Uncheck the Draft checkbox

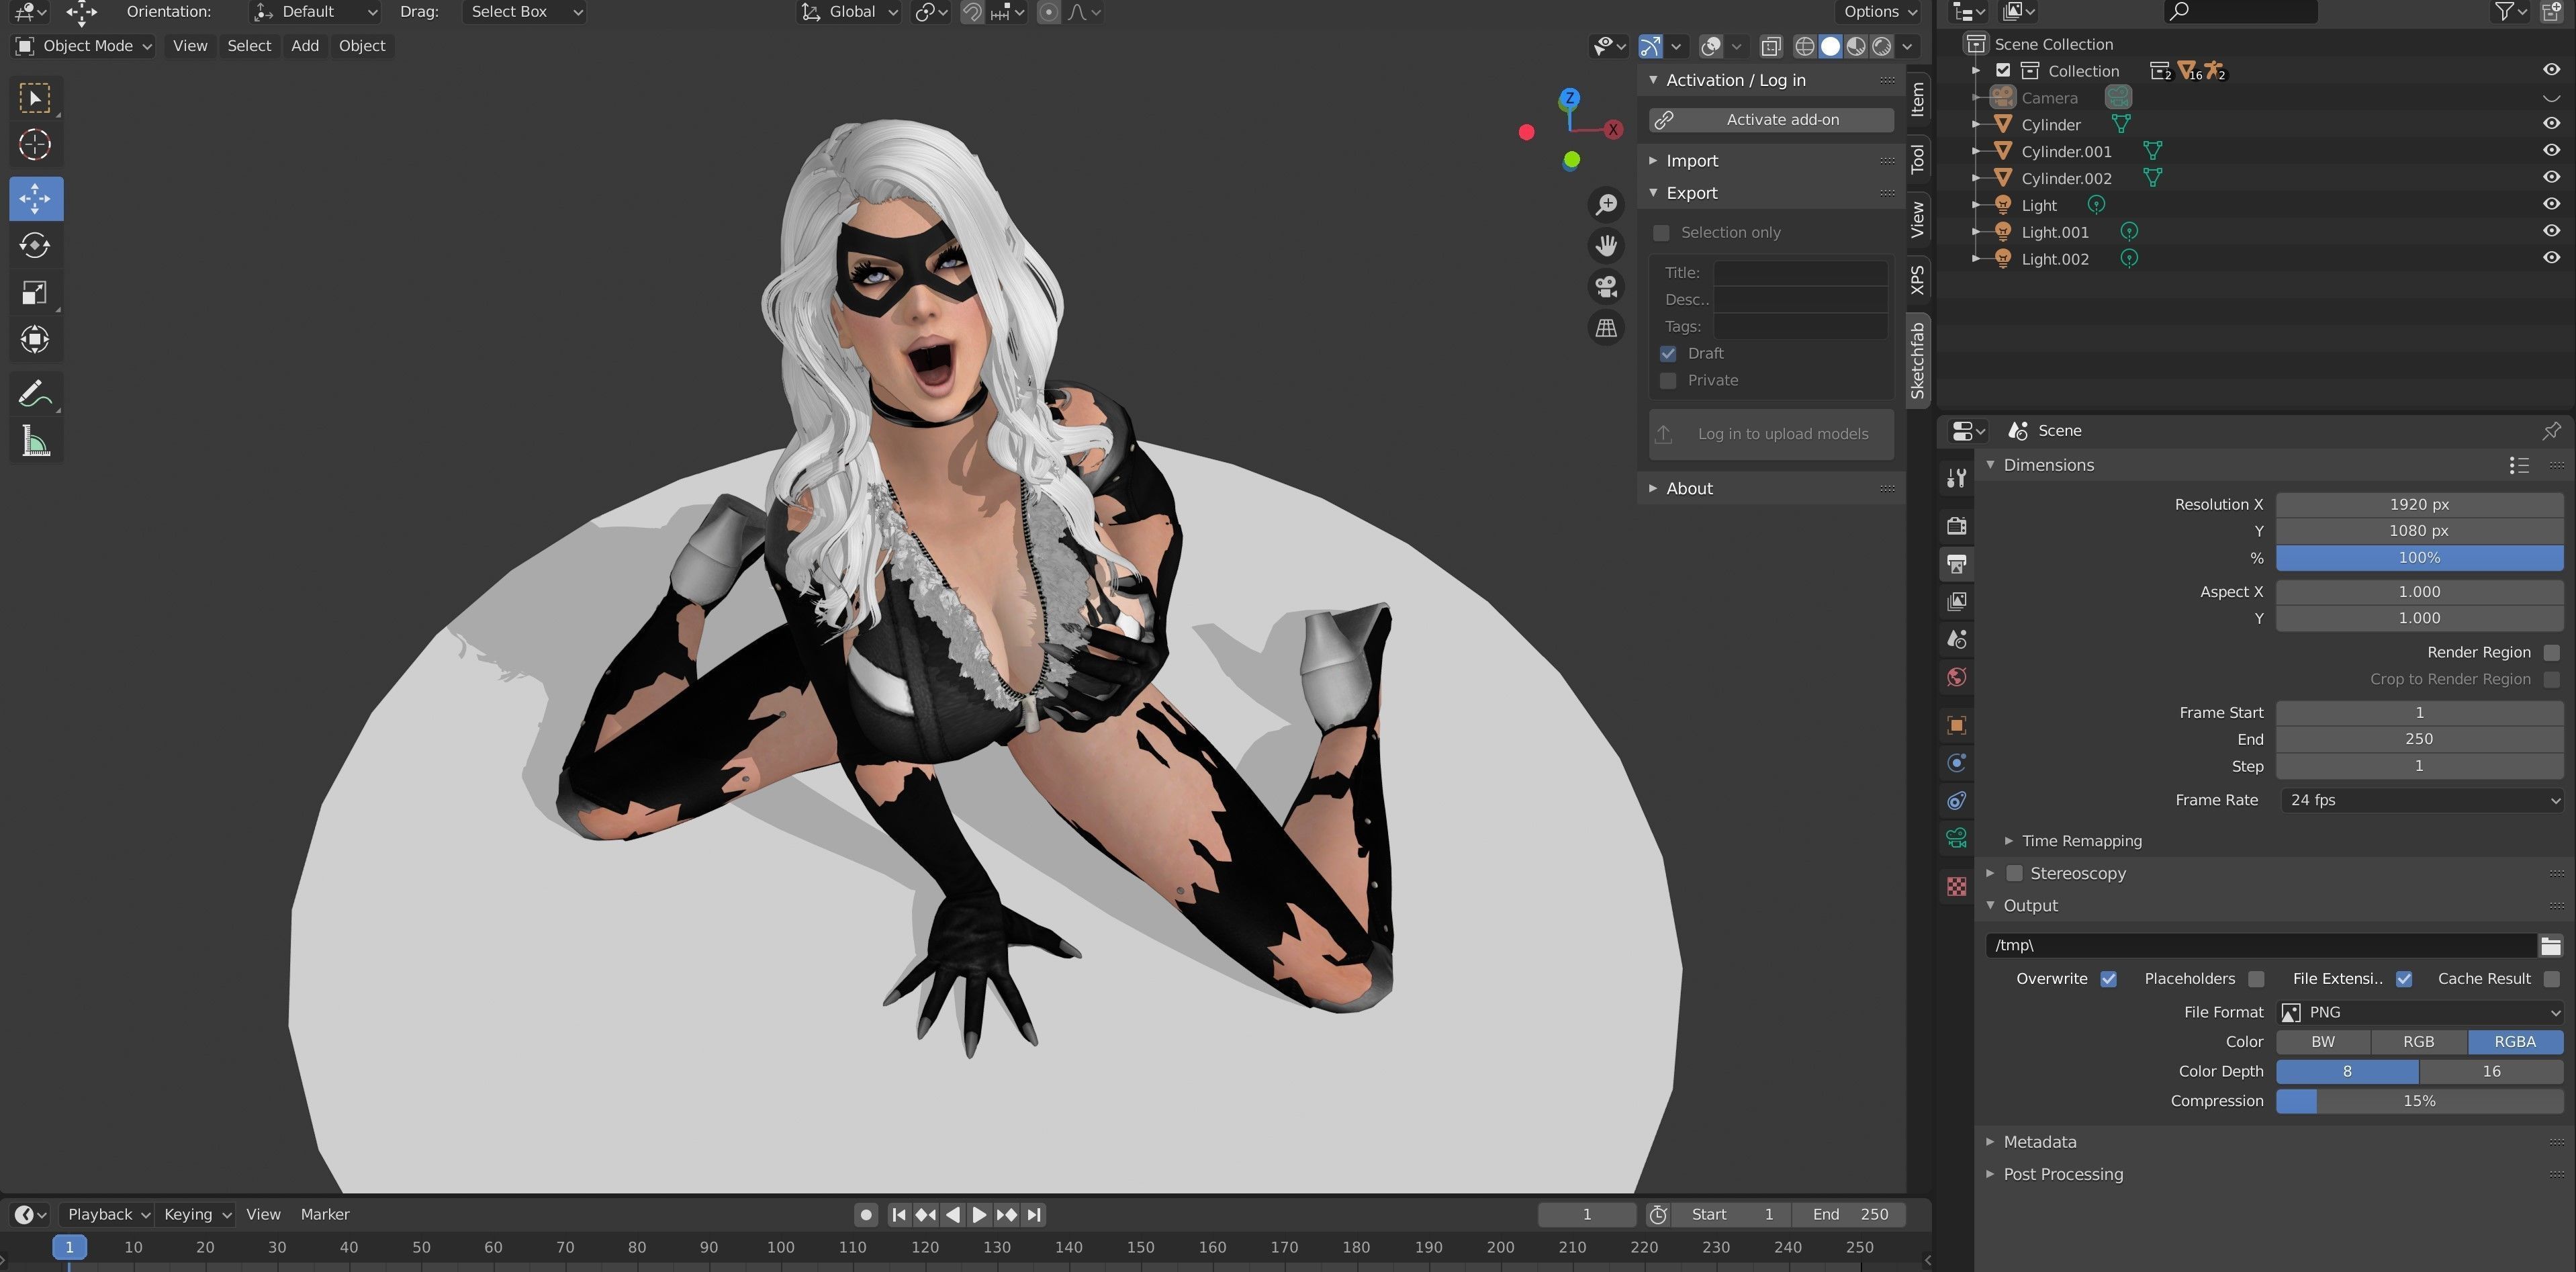coord(1668,354)
